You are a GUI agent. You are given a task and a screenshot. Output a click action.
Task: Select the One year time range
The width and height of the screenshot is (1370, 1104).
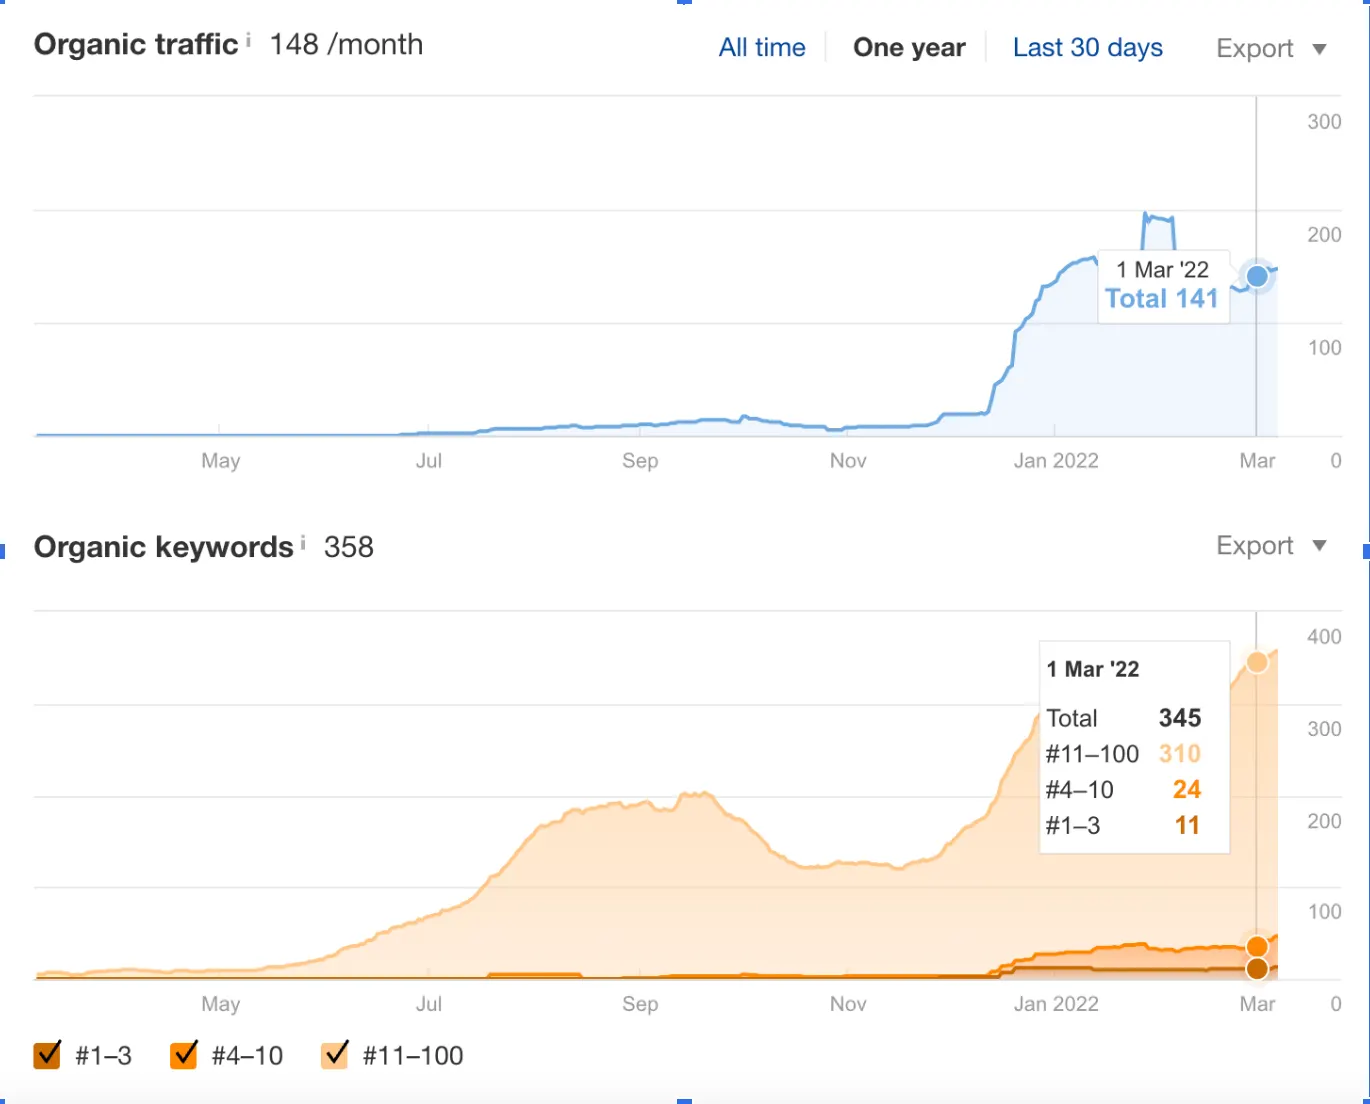coord(908,47)
